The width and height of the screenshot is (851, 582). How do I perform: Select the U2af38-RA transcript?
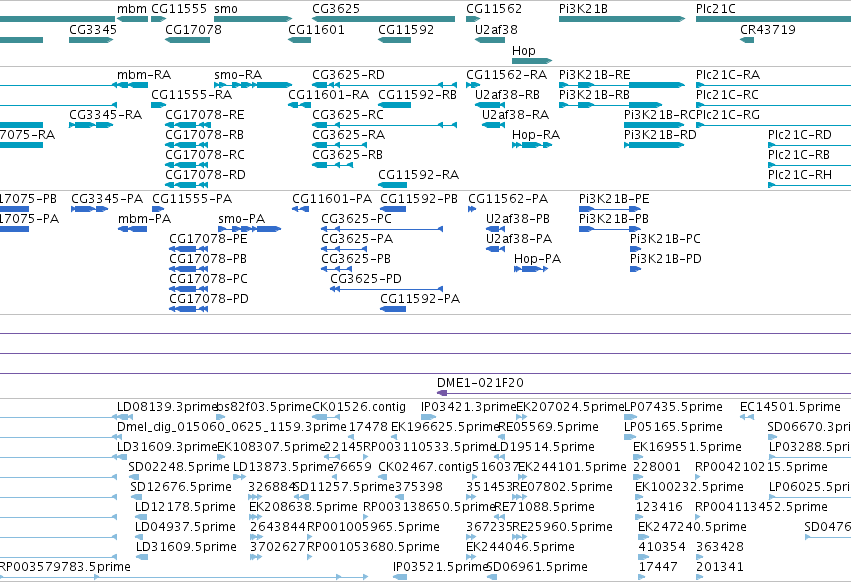[x=493, y=125]
